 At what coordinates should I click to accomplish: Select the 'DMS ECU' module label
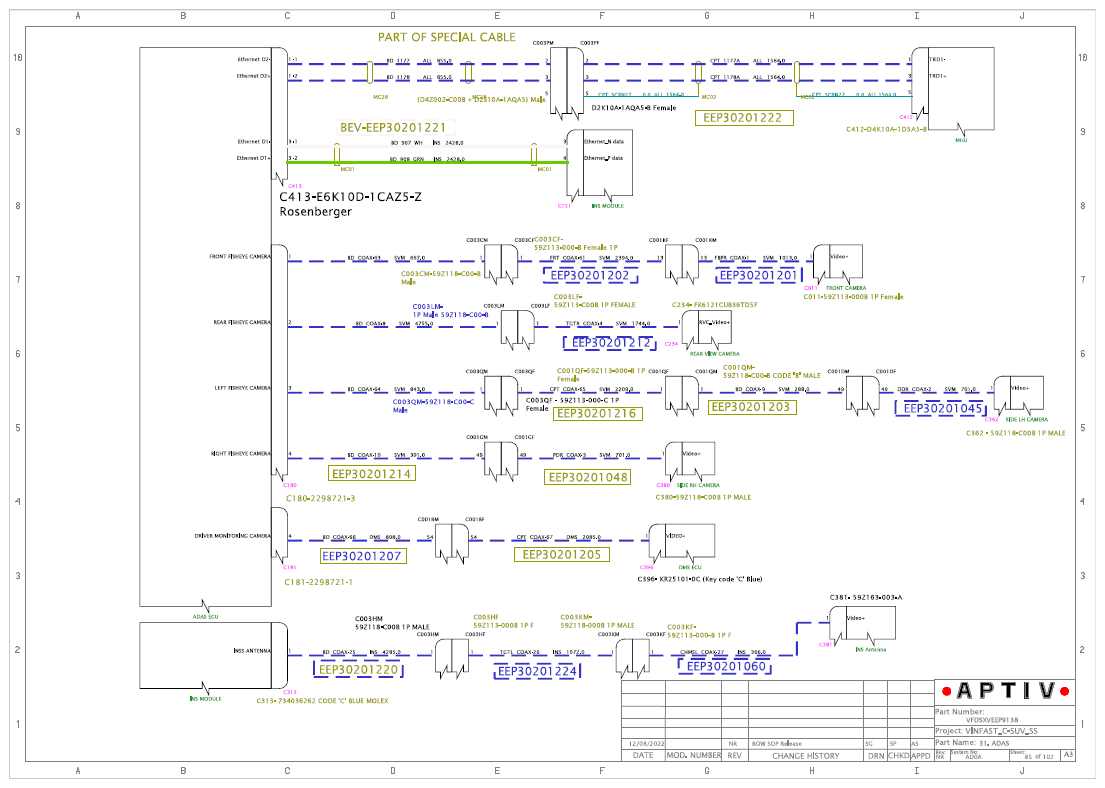[690, 567]
